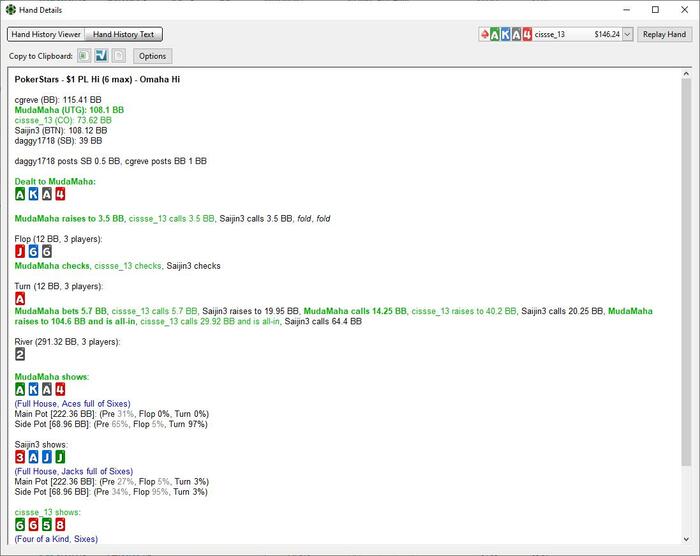Screen dimensions: 700x556
Task: Click '(Full House, Jacks full of Sixes)' text
Action: point(74,472)
